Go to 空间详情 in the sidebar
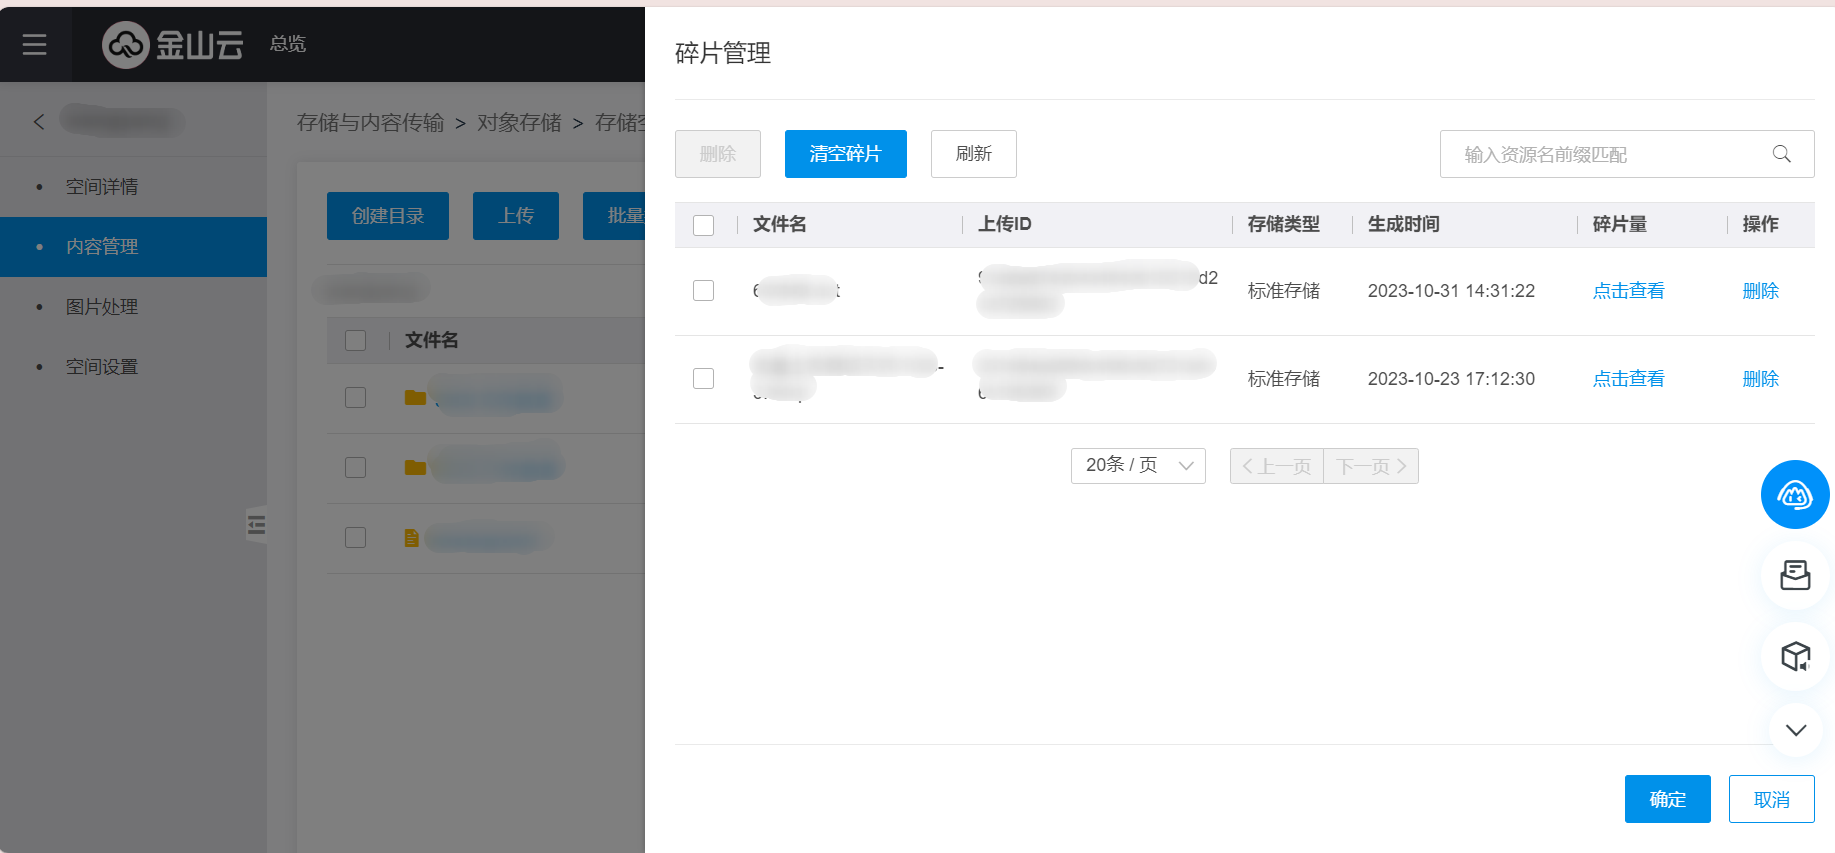 point(102,187)
